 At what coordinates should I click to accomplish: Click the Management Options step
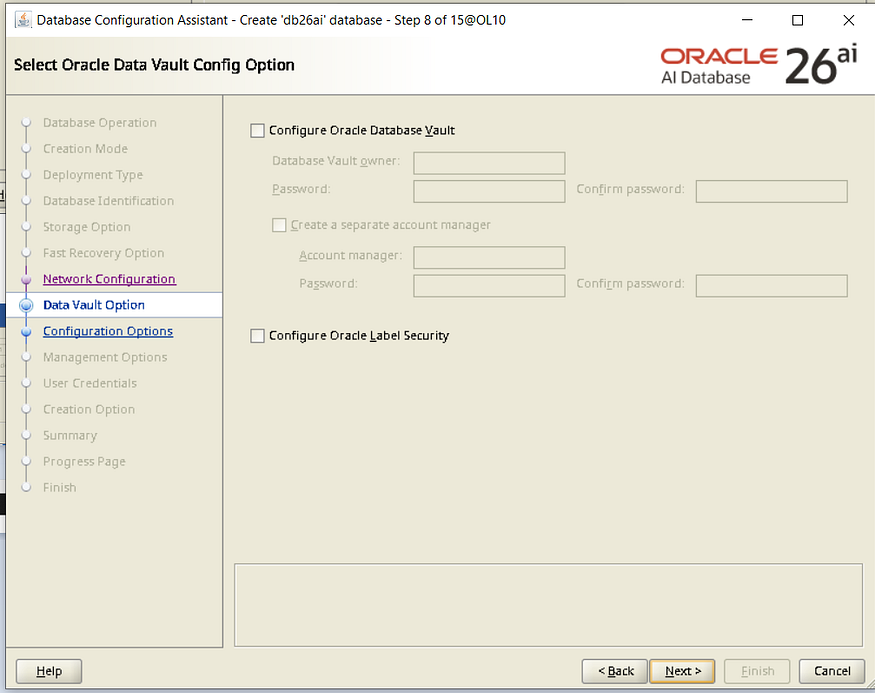(105, 358)
